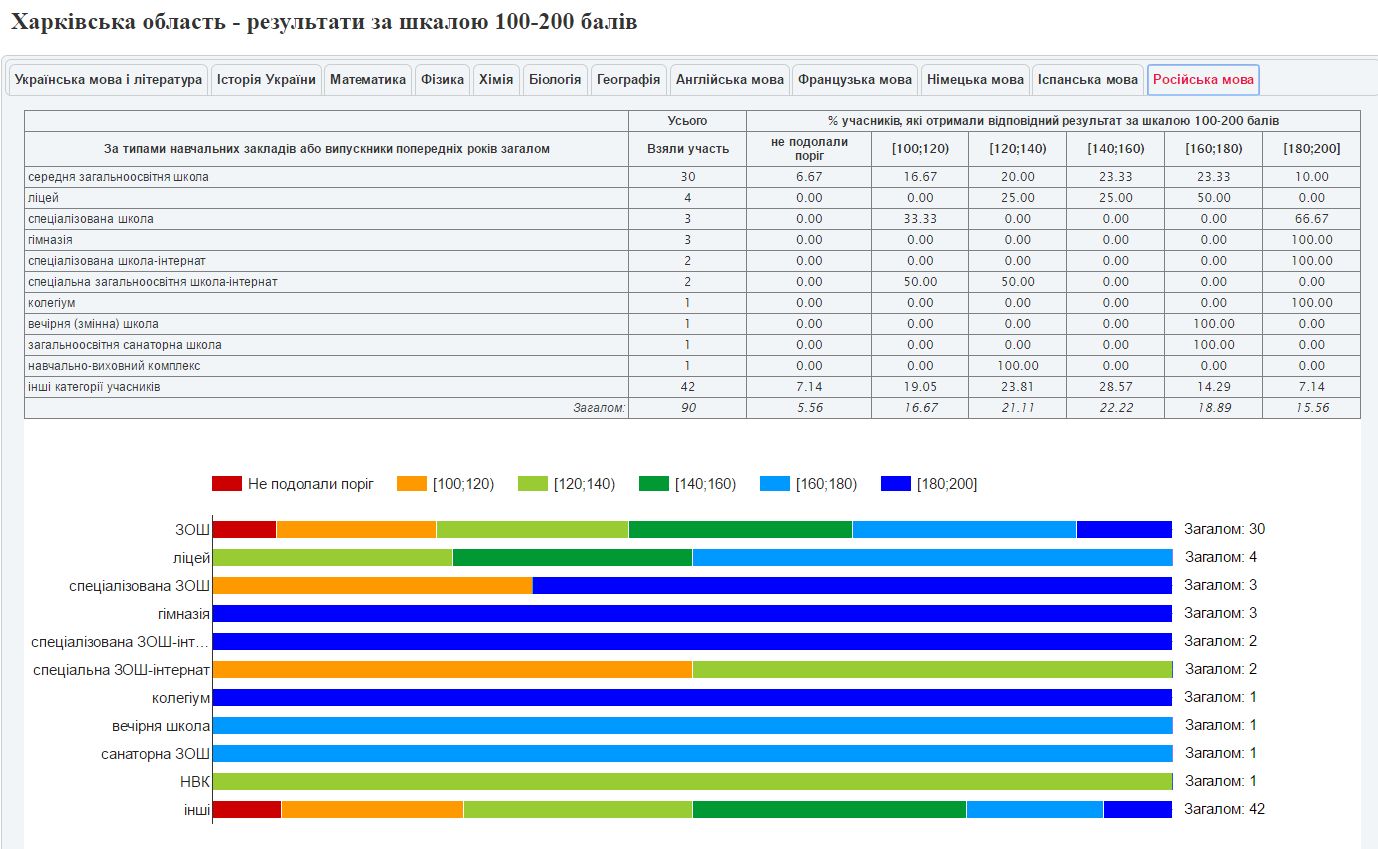This screenshot has width=1378, height=849.
Task: Toggle the dark green [140;160) legend swatch
Action: (x=654, y=484)
